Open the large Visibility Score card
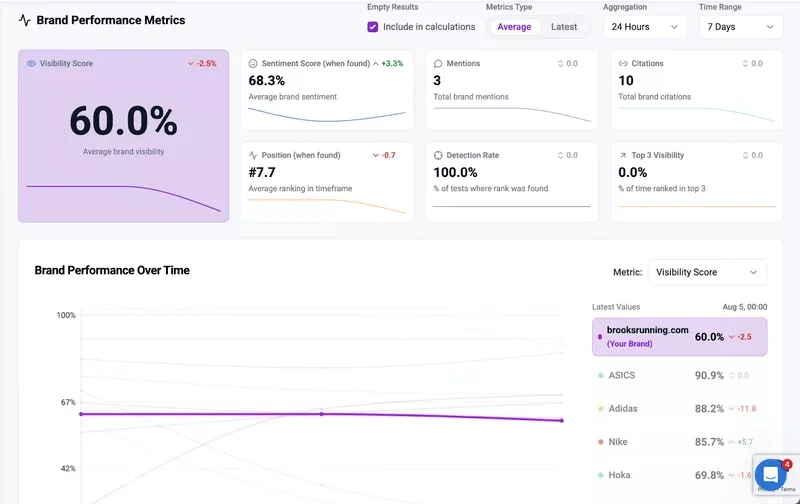 [123, 135]
